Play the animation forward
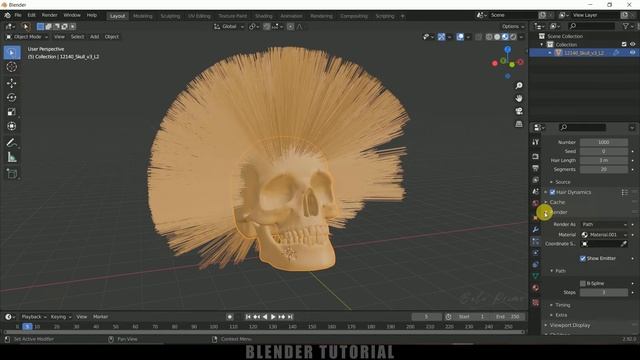This screenshot has width=640, height=360. pyautogui.click(x=273, y=317)
